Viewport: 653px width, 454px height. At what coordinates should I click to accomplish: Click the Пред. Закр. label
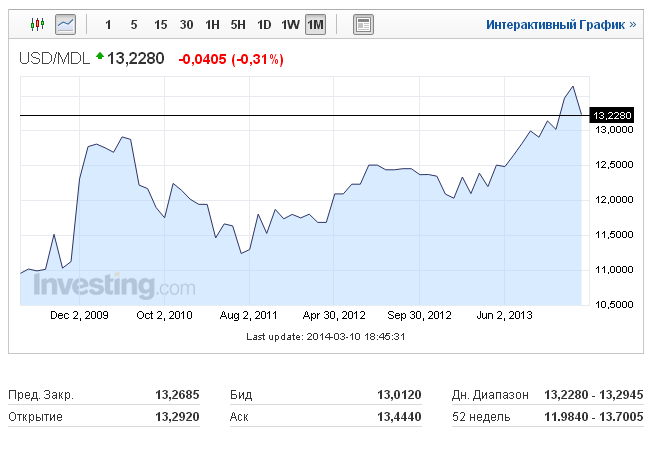[x=41, y=395]
